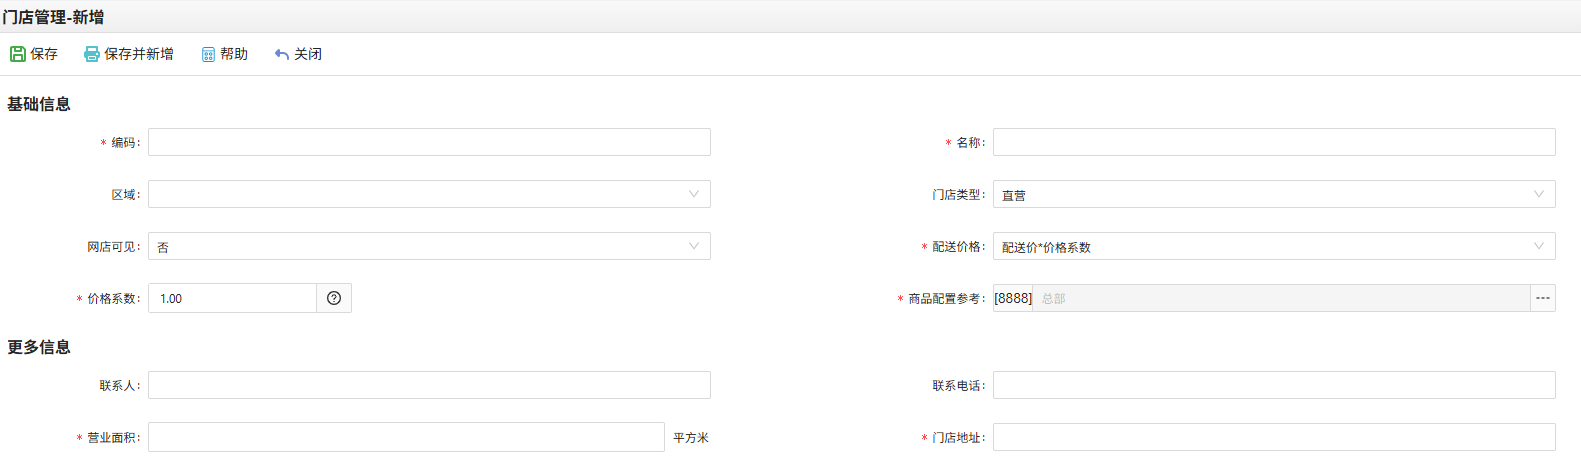This screenshot has height=464, width=1581.
Task: Click the 联系人 input box
Action: click(429, 385)
